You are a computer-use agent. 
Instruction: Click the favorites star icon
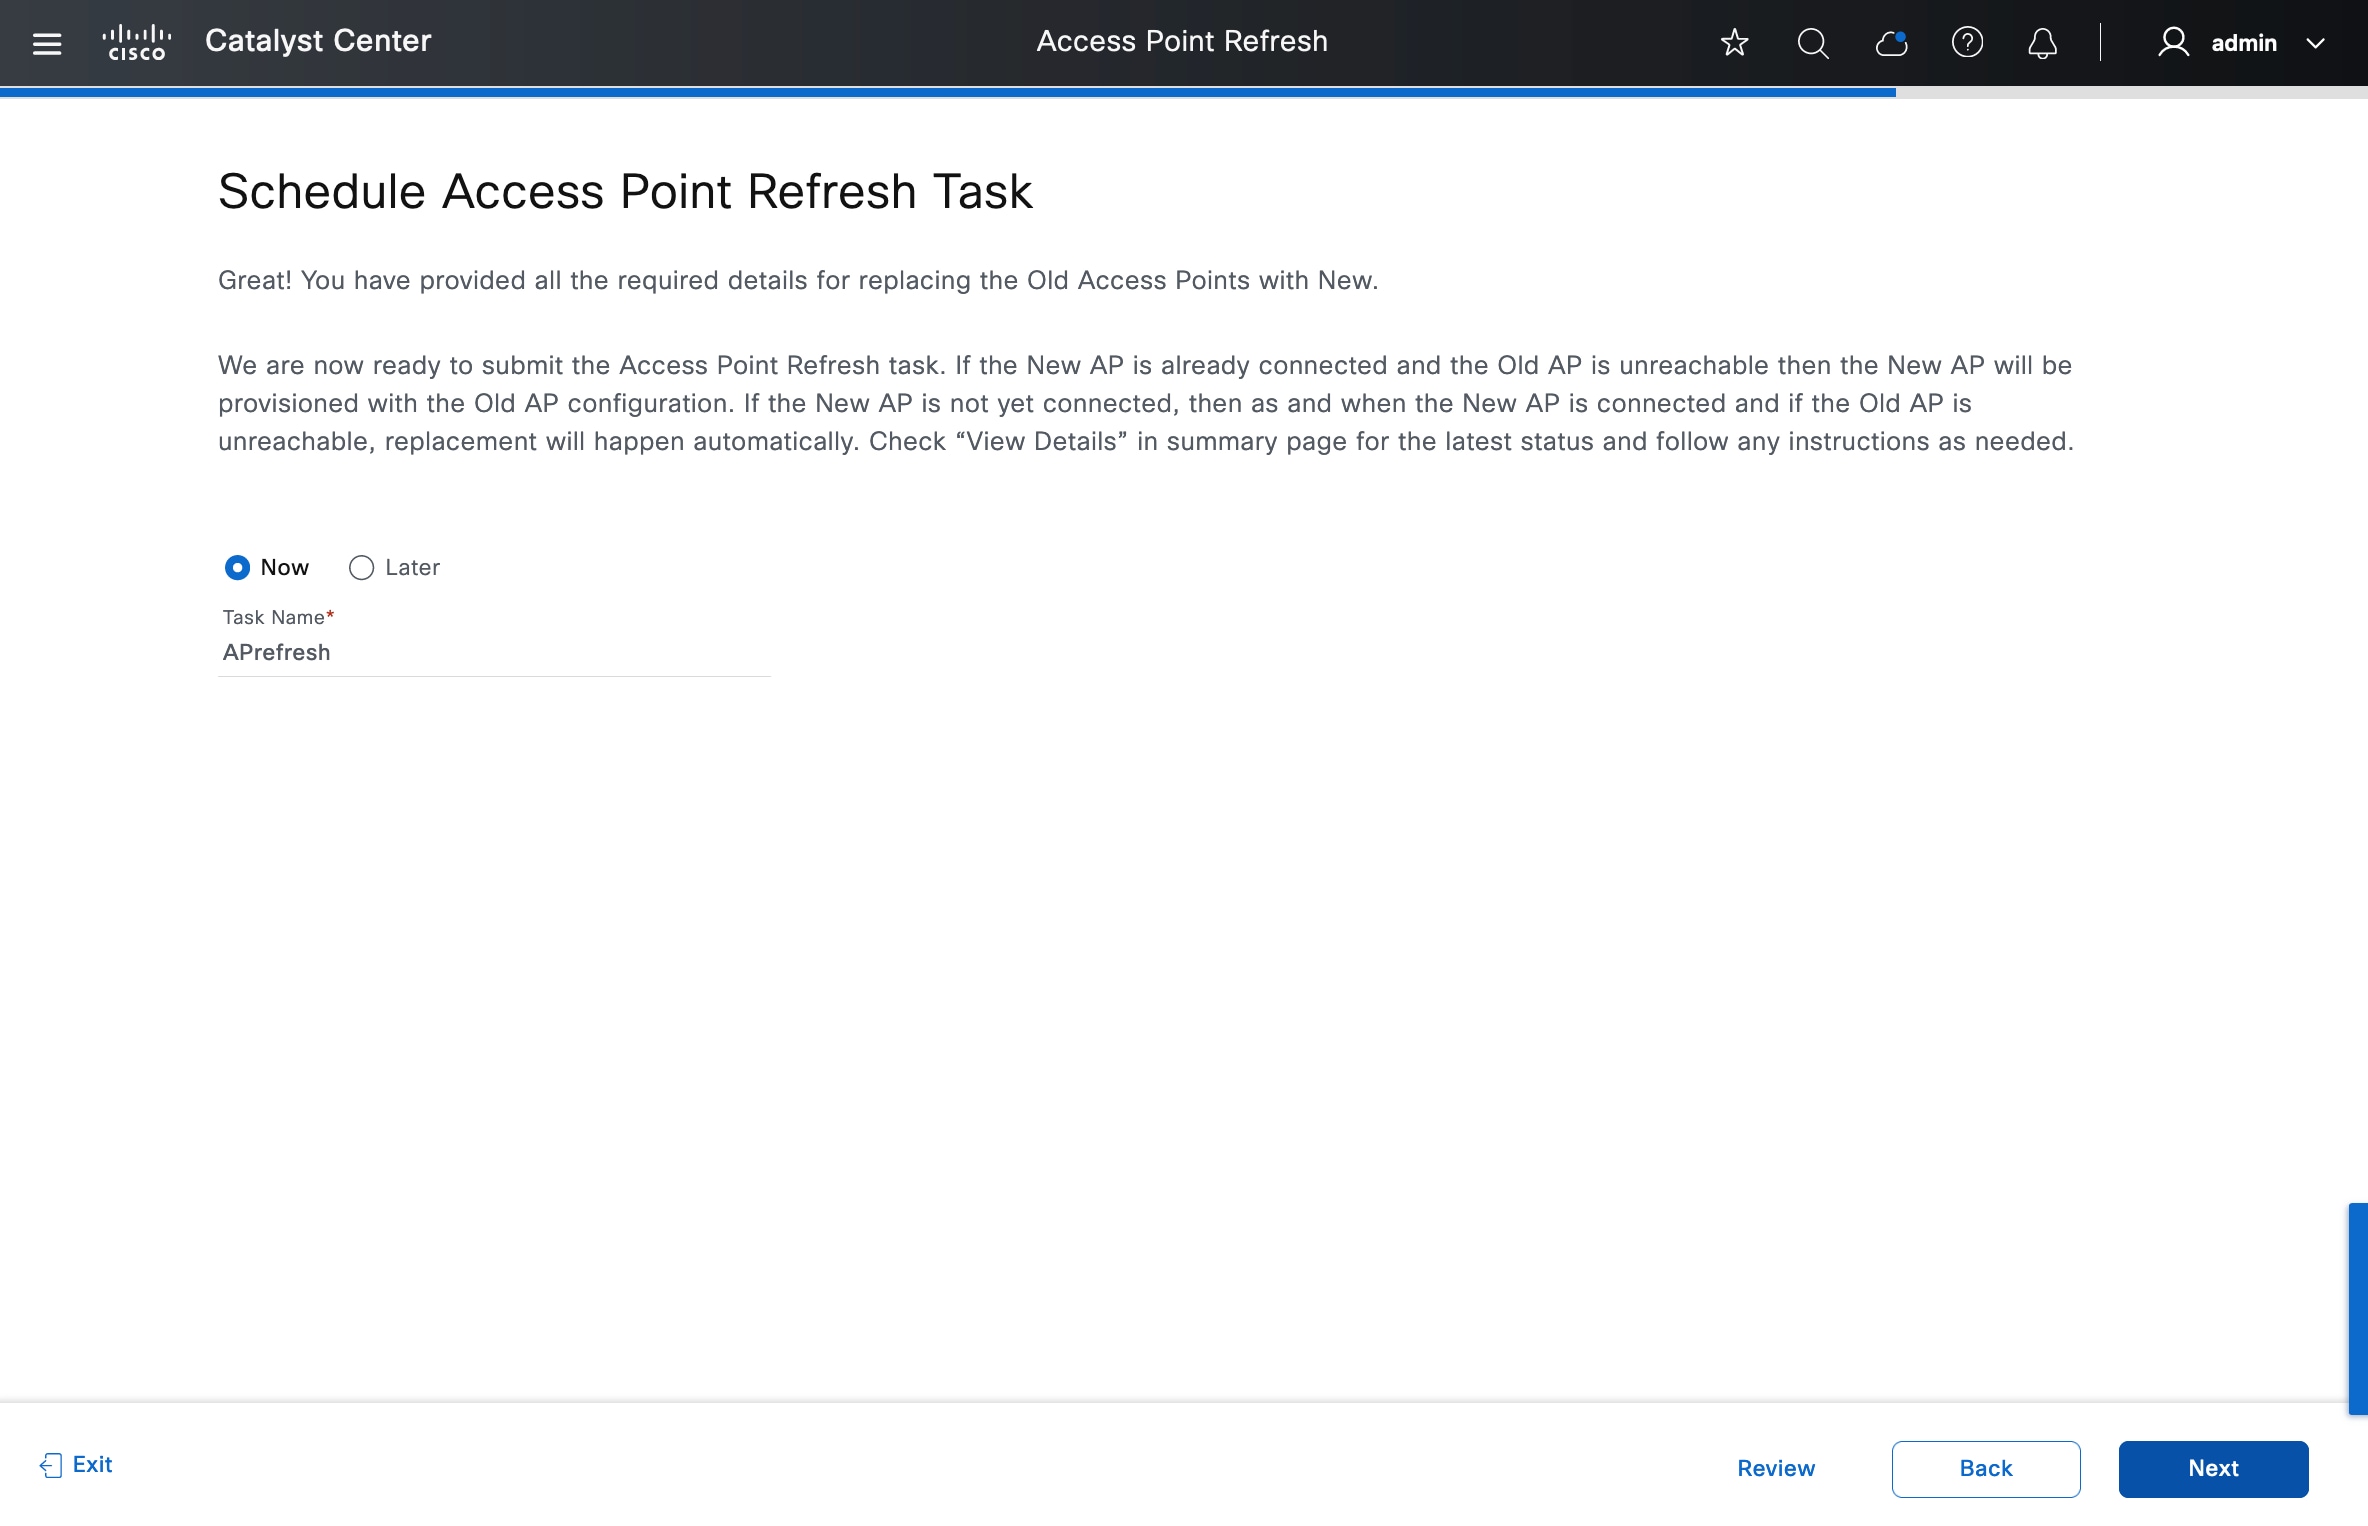pyautogui.click(x=1734, y=43)
